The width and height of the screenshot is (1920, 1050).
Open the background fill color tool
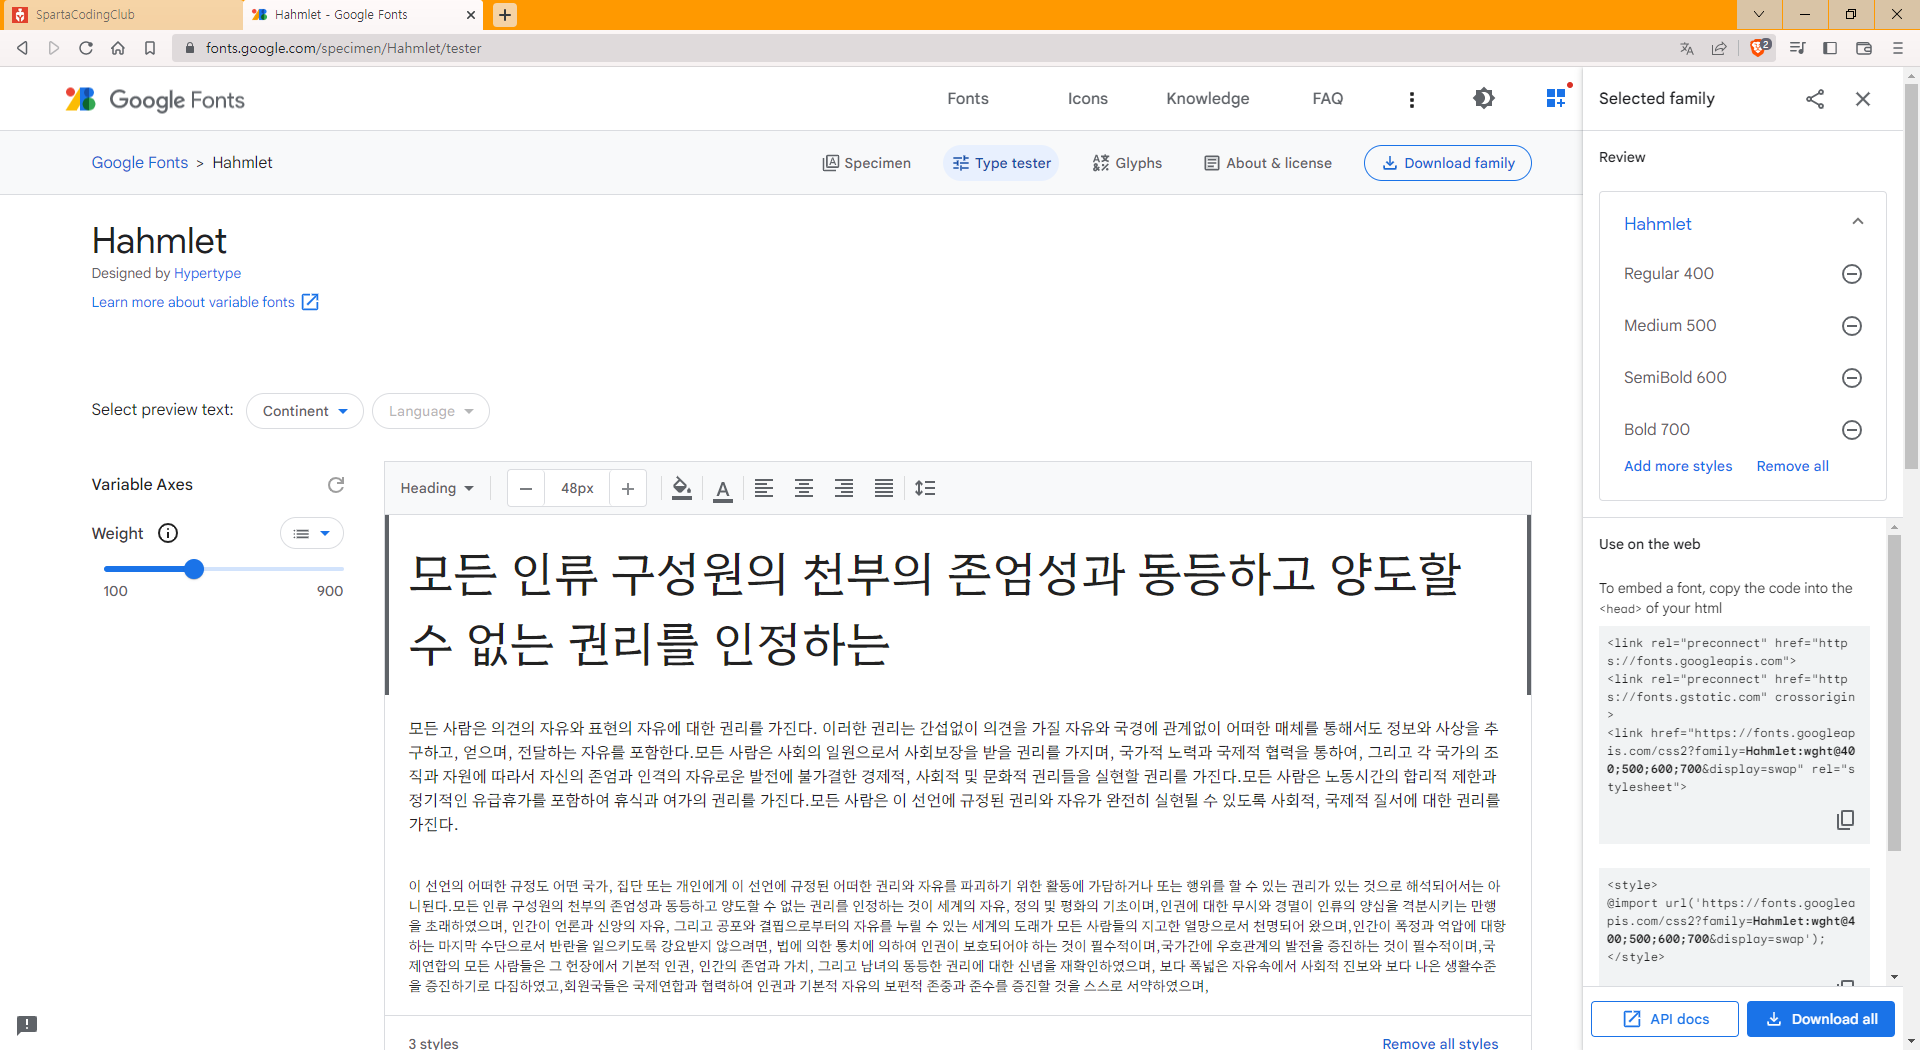click(x=682, y=489)
